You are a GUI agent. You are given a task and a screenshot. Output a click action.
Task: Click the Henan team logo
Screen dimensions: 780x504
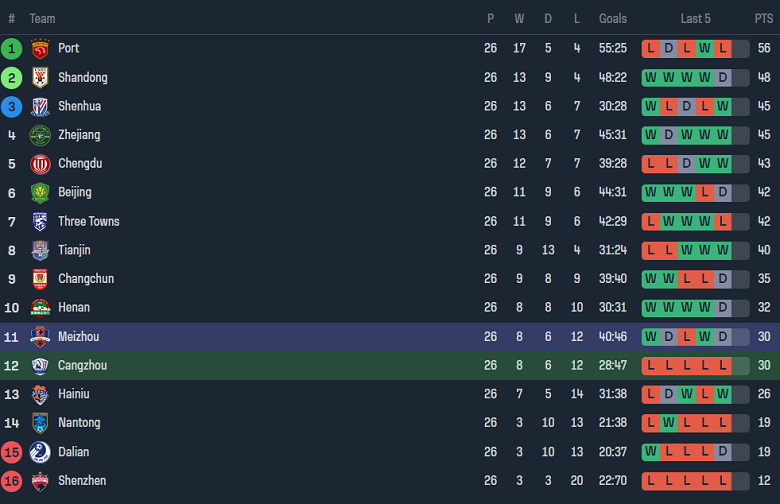point(40,307)
